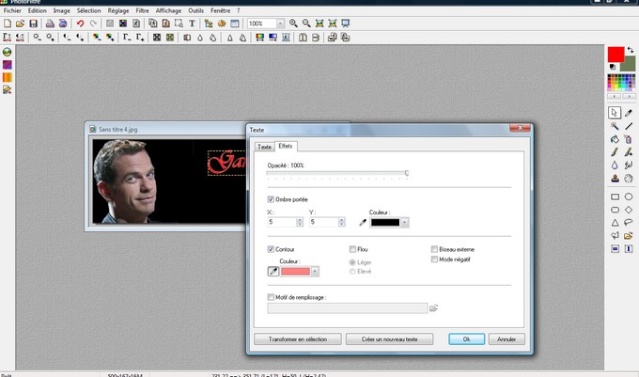This screenshot has width=639, height=377.
Task: Select the Elevé radio button
Action: 353,271
